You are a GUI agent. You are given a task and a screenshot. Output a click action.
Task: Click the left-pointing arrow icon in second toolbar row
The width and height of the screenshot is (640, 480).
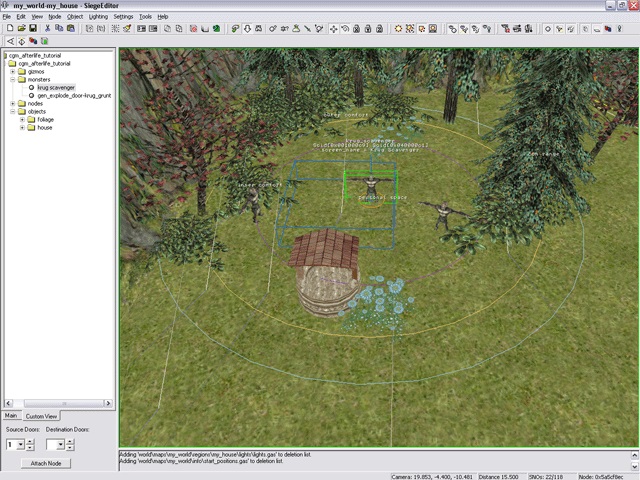tap(9, 41)
